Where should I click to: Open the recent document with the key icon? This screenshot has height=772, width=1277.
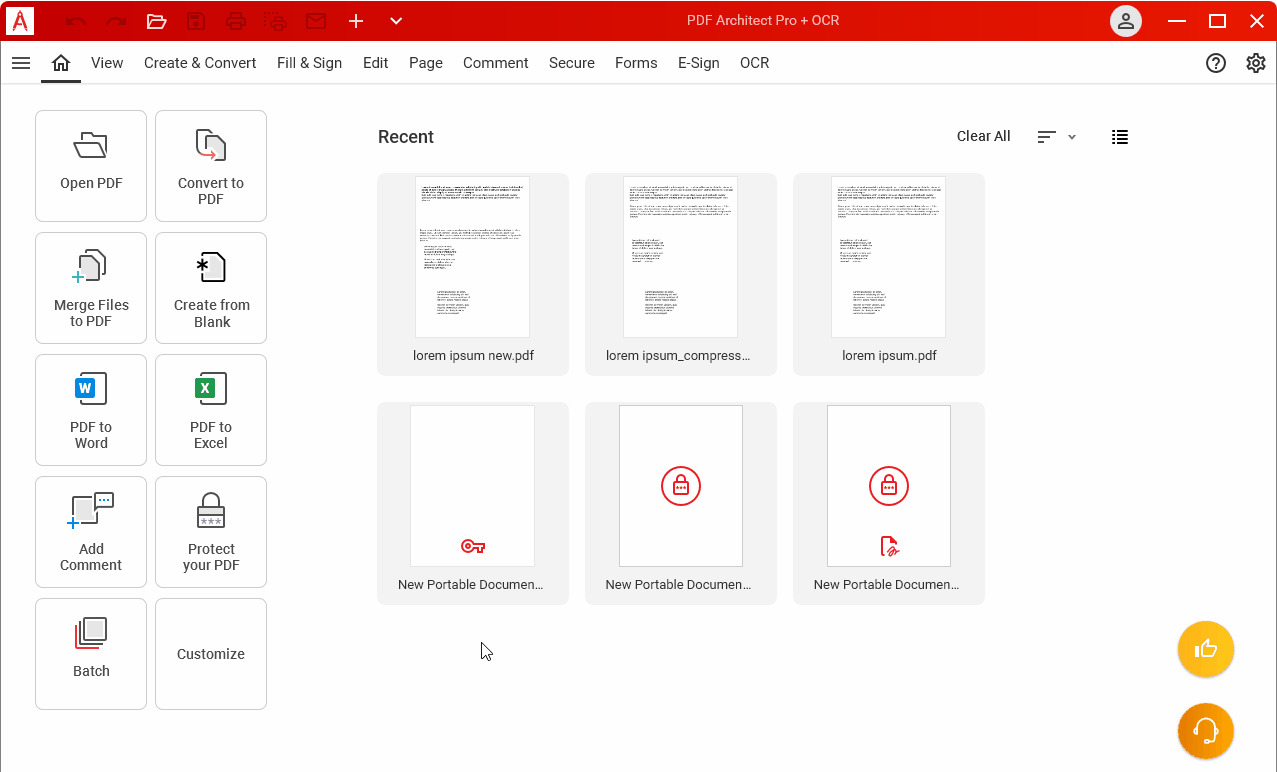[473, 503]
